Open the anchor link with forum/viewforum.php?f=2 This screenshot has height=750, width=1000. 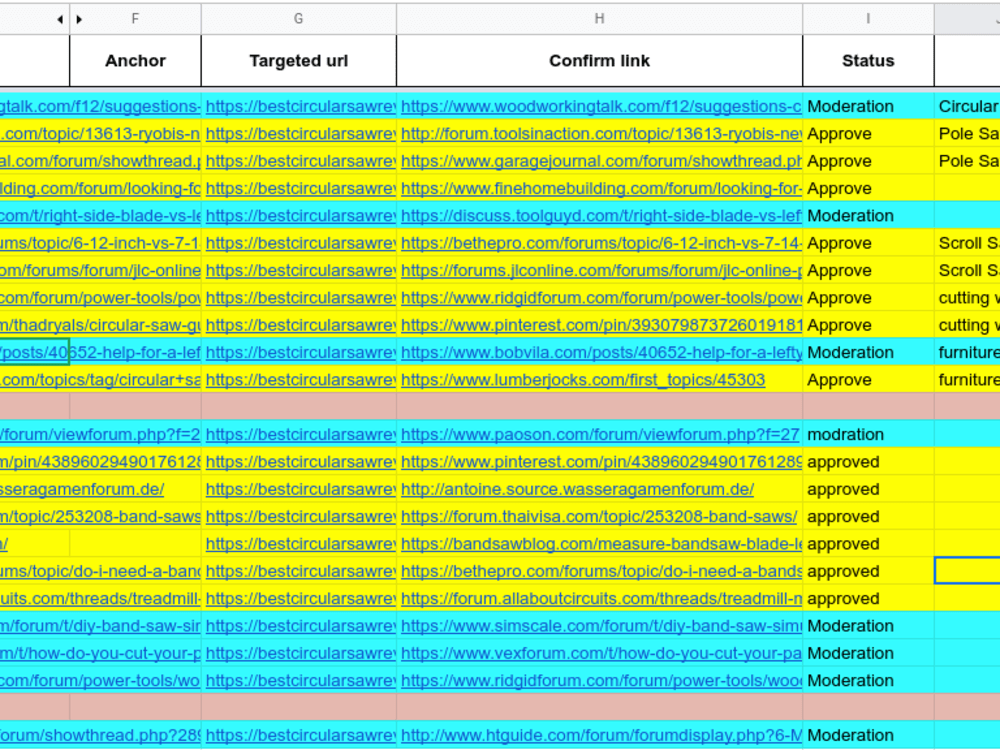(100, 435)
